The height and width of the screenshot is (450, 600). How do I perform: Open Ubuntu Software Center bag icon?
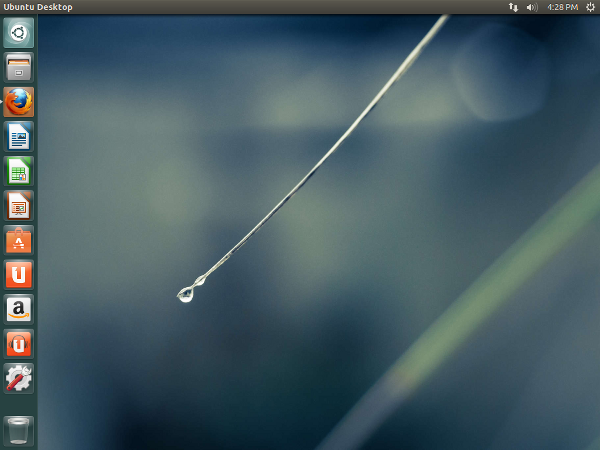[x=18, y=240]
